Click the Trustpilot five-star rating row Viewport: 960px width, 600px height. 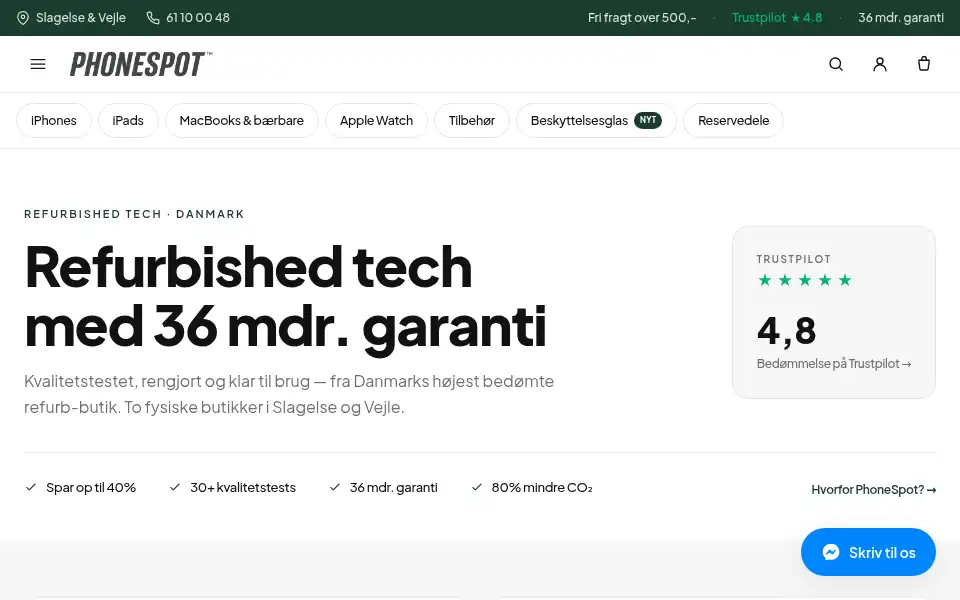[804, 280]
